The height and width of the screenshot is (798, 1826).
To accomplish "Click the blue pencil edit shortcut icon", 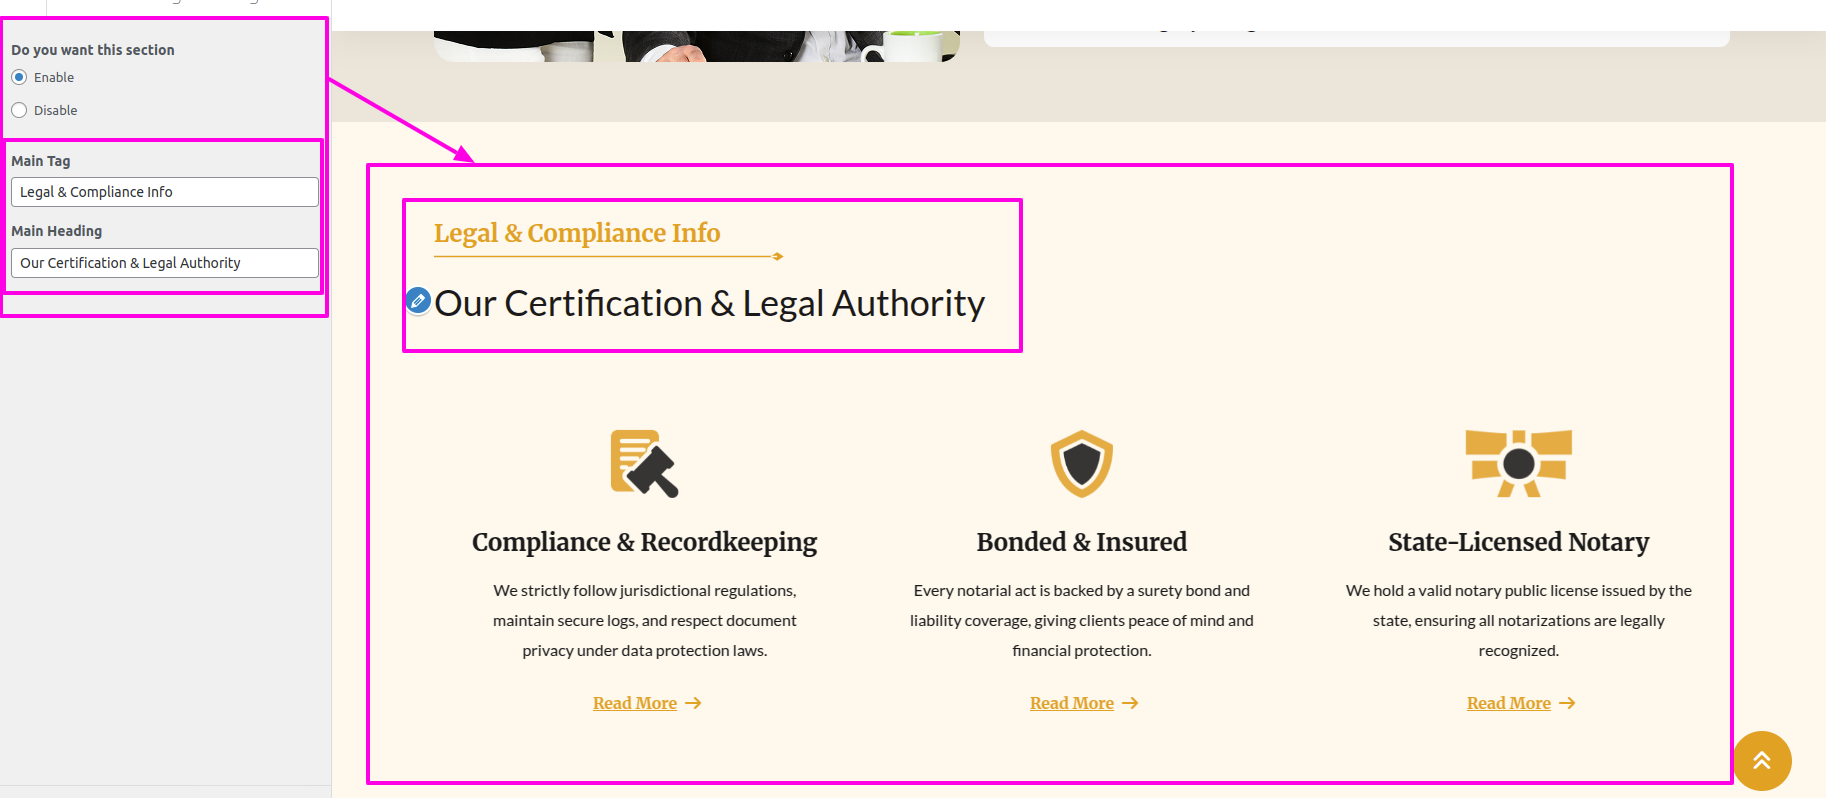I will point(418,300).
